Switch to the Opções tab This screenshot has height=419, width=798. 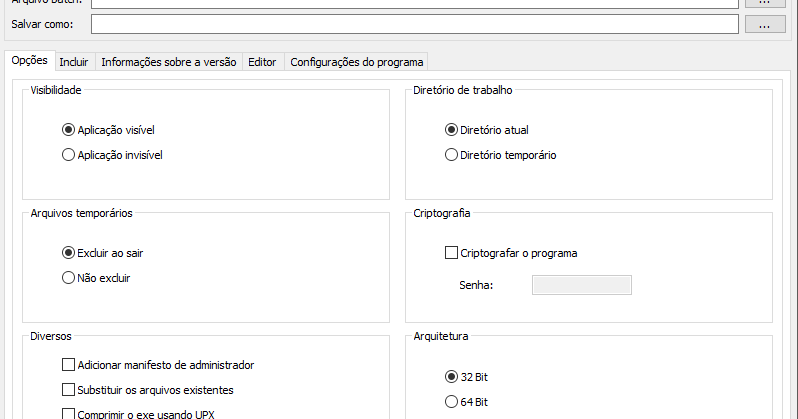(x=30, y=60)
